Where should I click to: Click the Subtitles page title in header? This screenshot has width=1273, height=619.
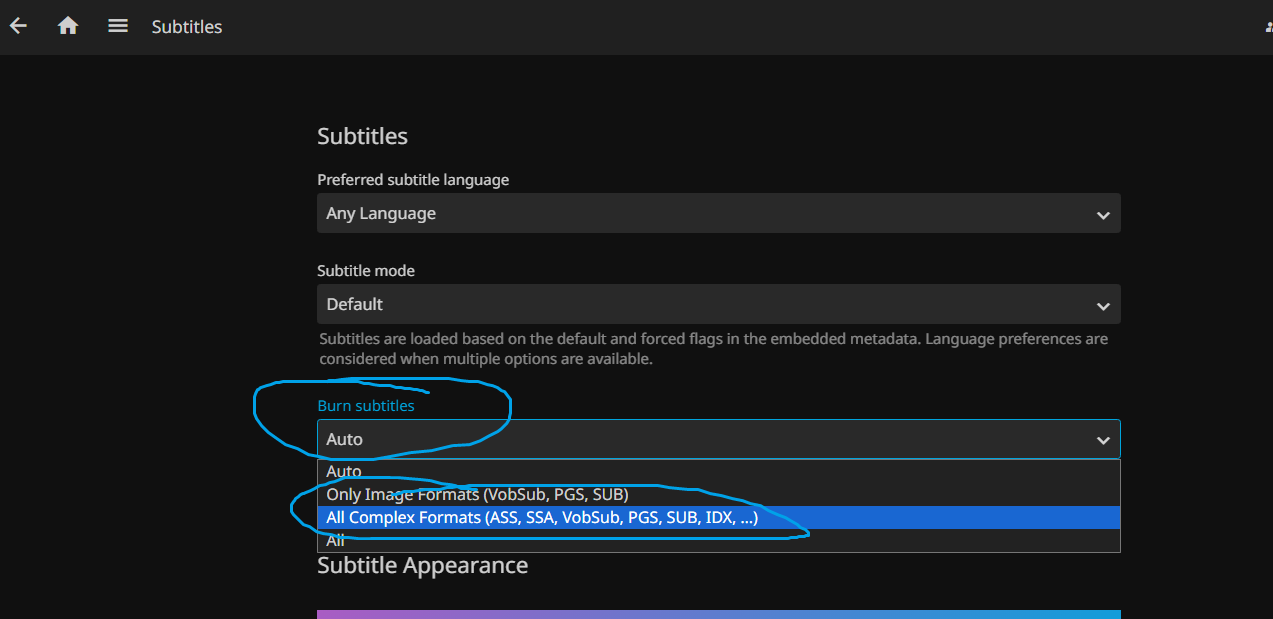click(x=187, y=27)
